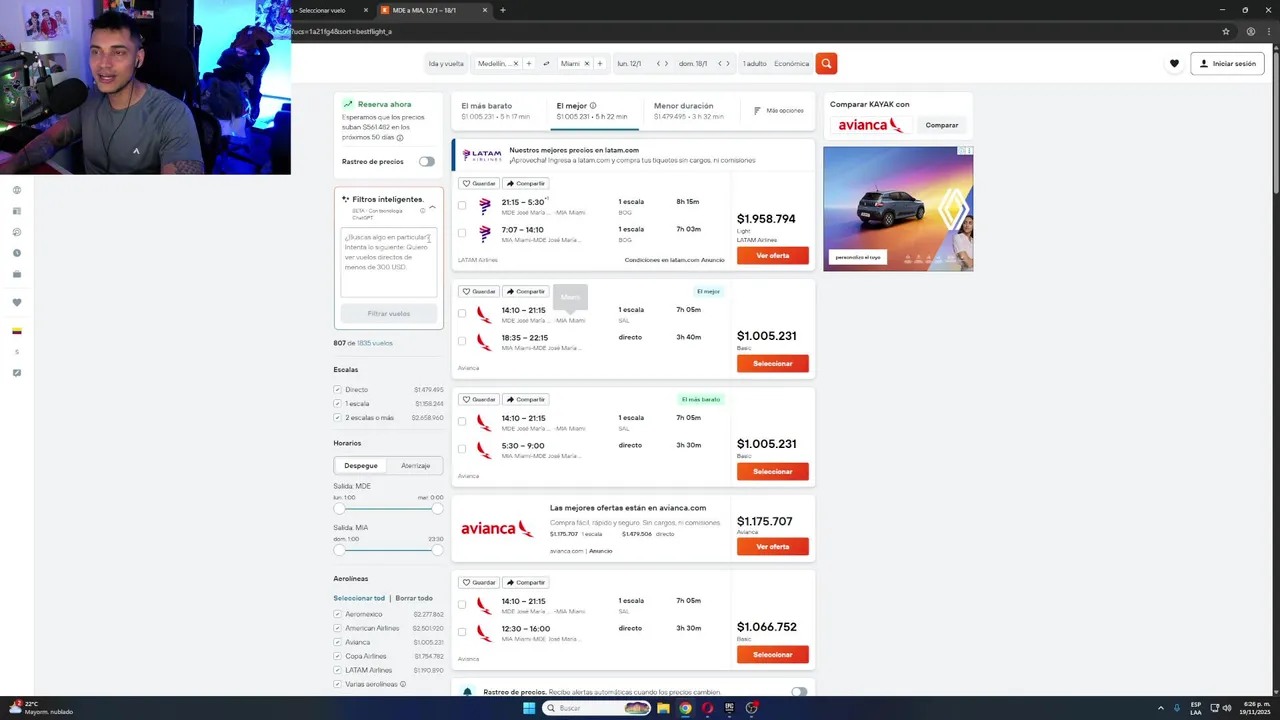Image resolution: width=1280 pixels, height=720 pixels.
Task: Select El más barato sort tab
Action: (x=498, y=110)
